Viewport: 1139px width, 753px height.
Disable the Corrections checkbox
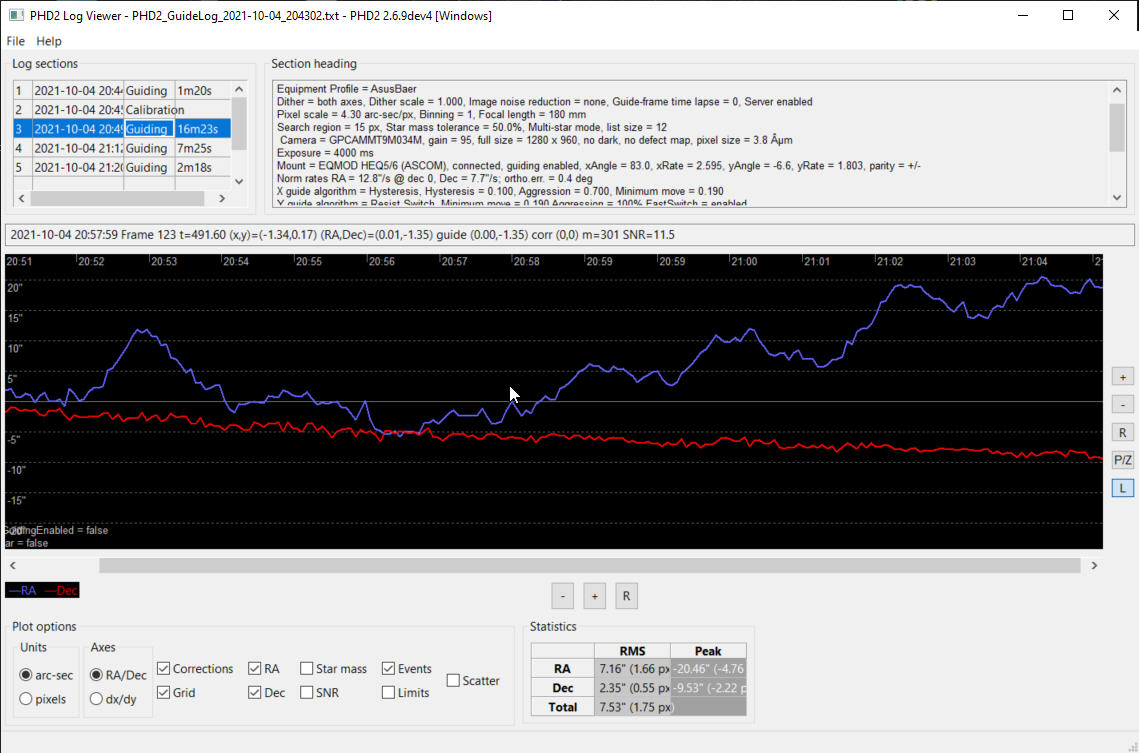pyautogui.click(x=164, y=669)
